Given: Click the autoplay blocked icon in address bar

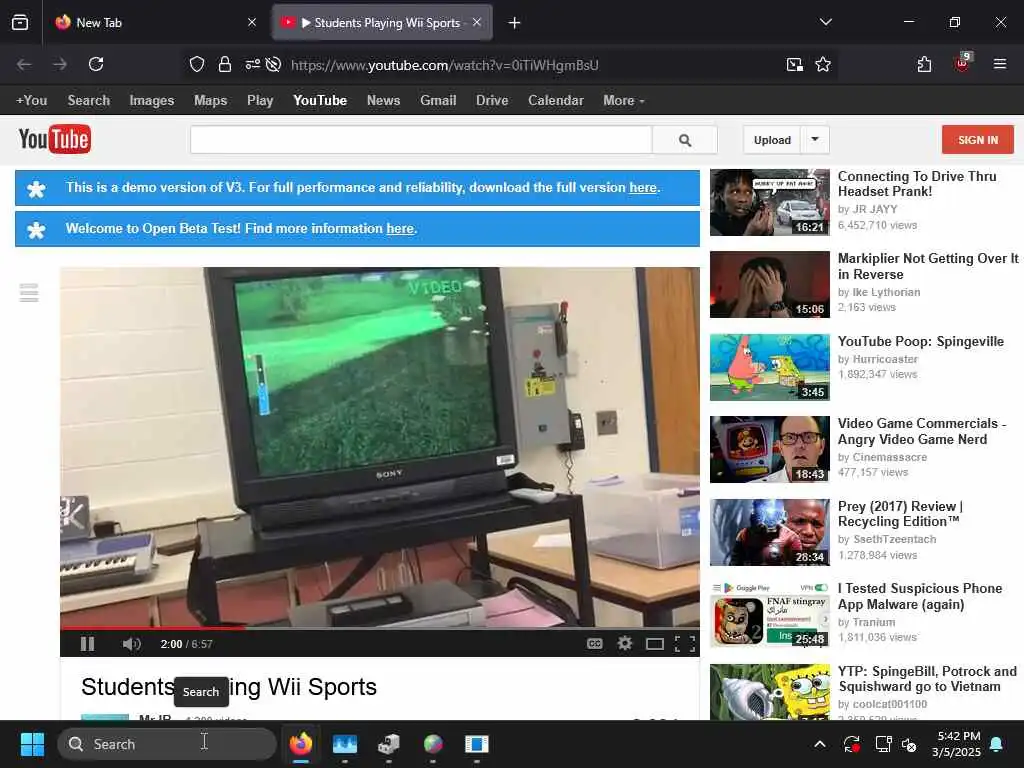Looking at the screenshot, I should 274,64.
